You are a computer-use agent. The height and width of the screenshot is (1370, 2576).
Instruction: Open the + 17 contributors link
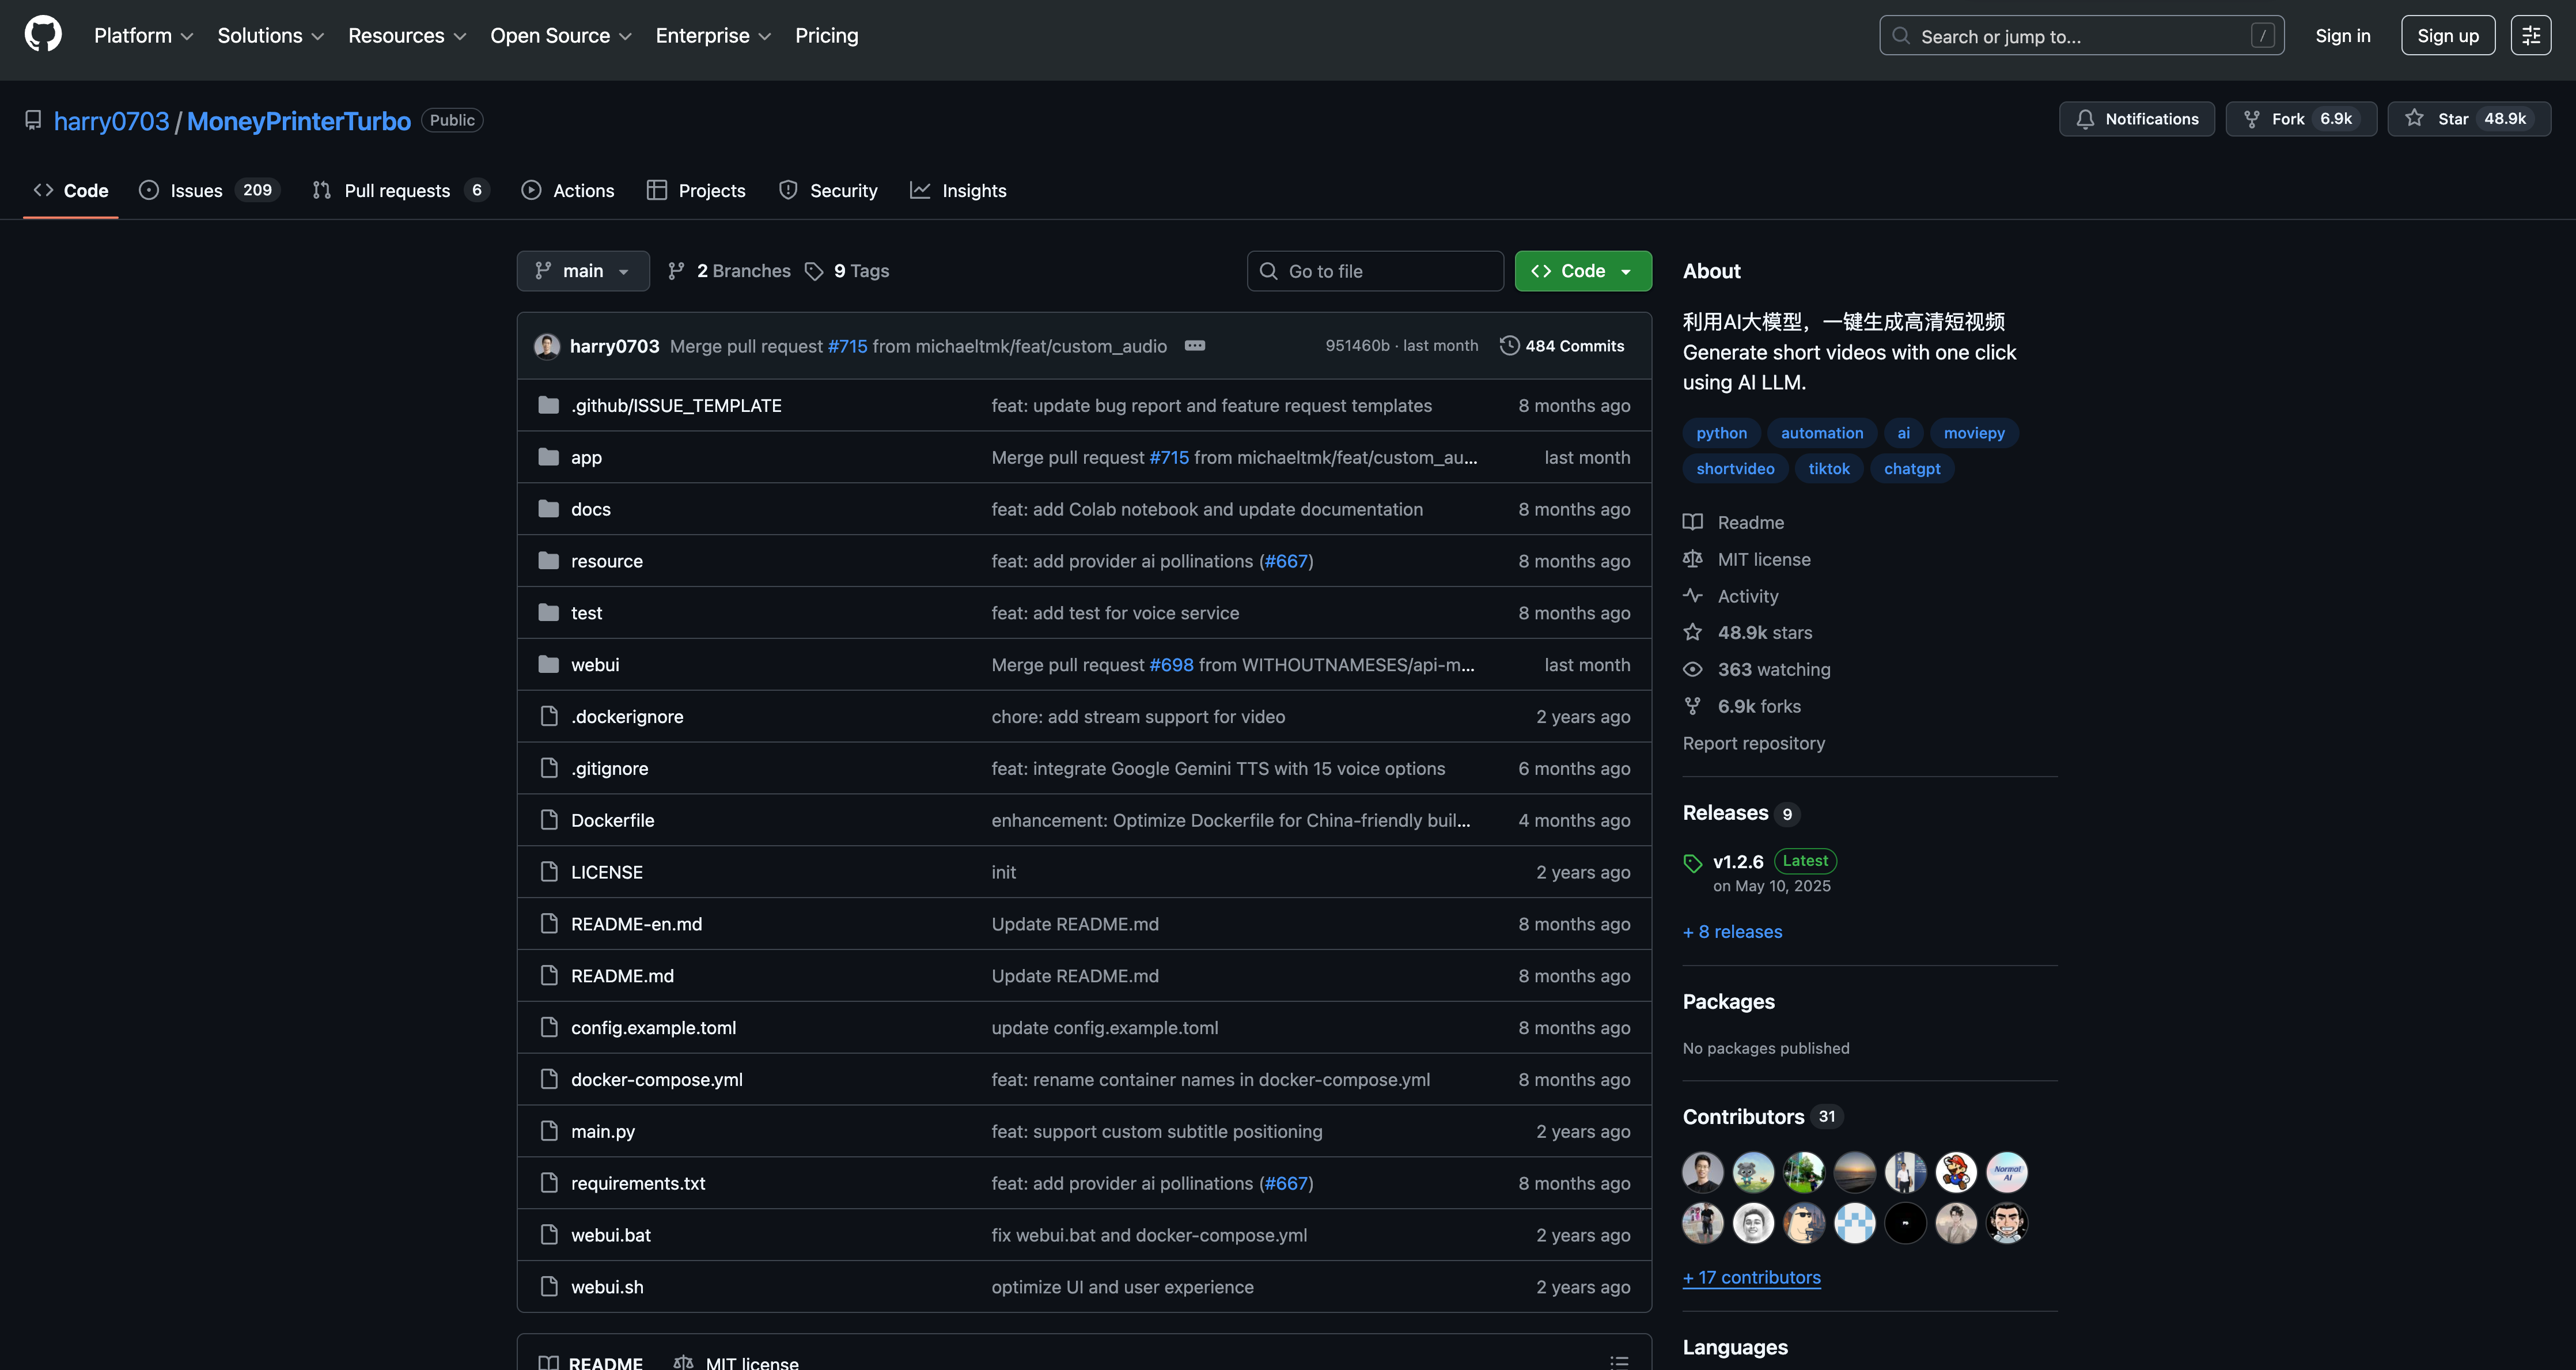tap(1751, 1277)
